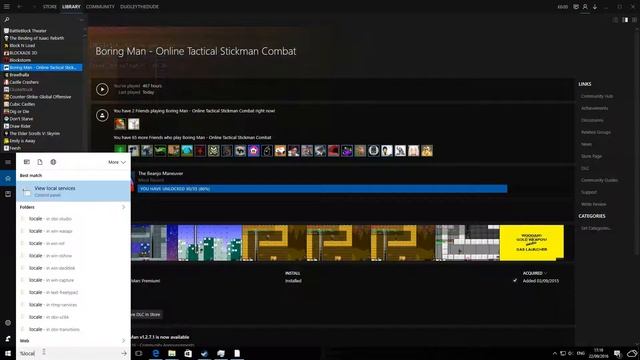Screen dimensions: 640x360
Task: Switch to the detail view layout icon
Action: click(625, 20)
